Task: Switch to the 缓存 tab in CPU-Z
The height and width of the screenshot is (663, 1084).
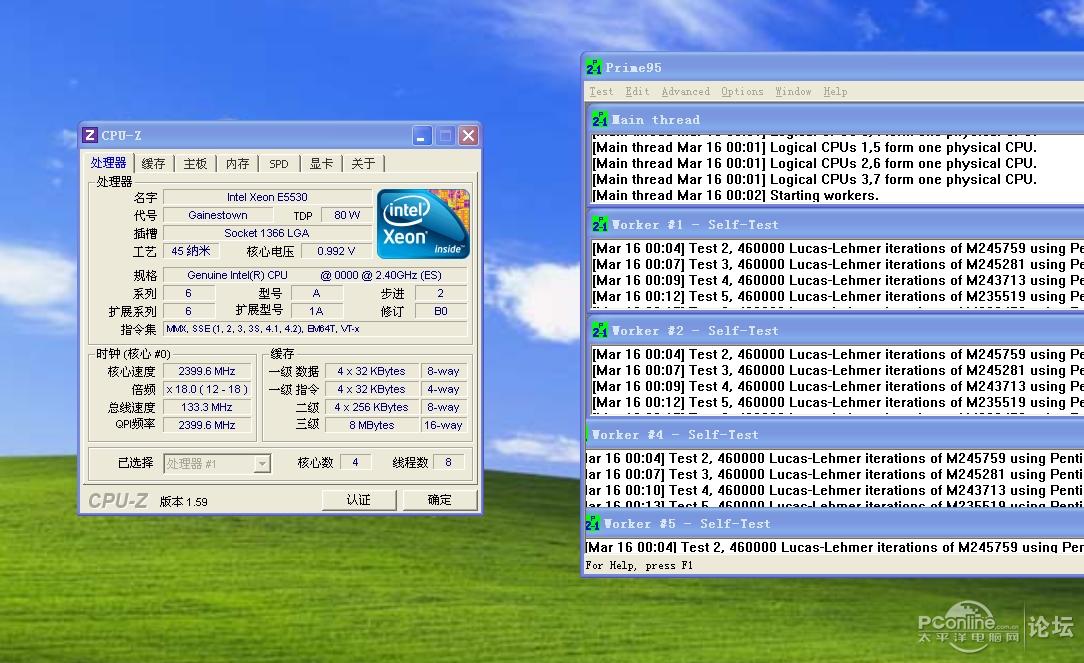Action: (153, 164)
